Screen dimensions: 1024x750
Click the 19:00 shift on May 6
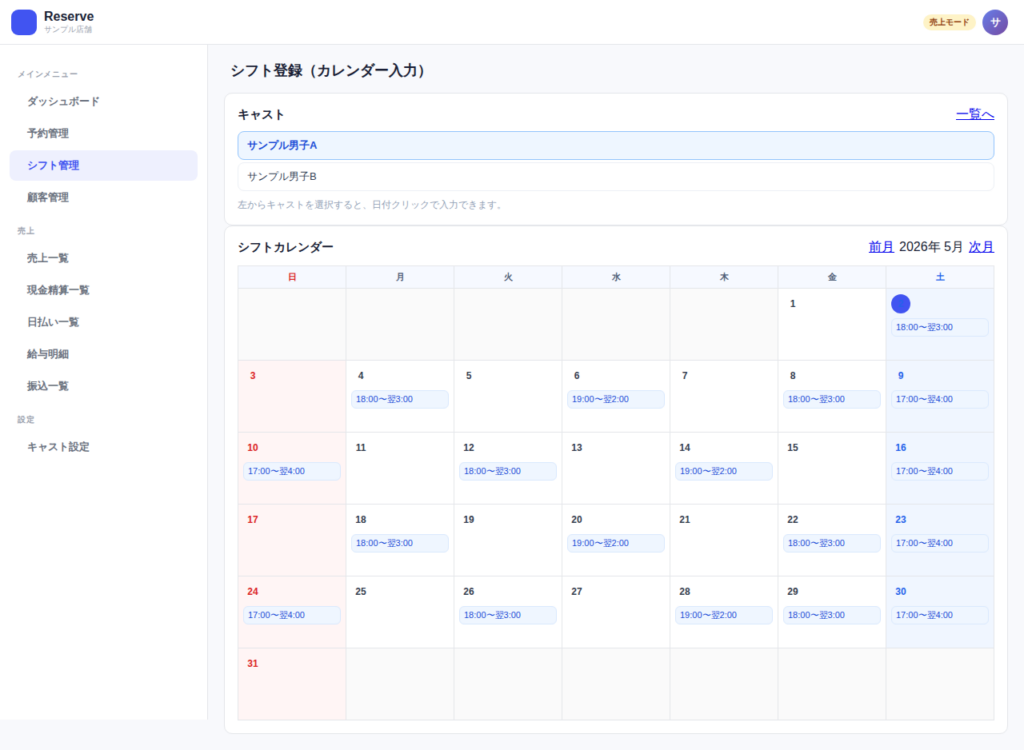tap(615, 399)
